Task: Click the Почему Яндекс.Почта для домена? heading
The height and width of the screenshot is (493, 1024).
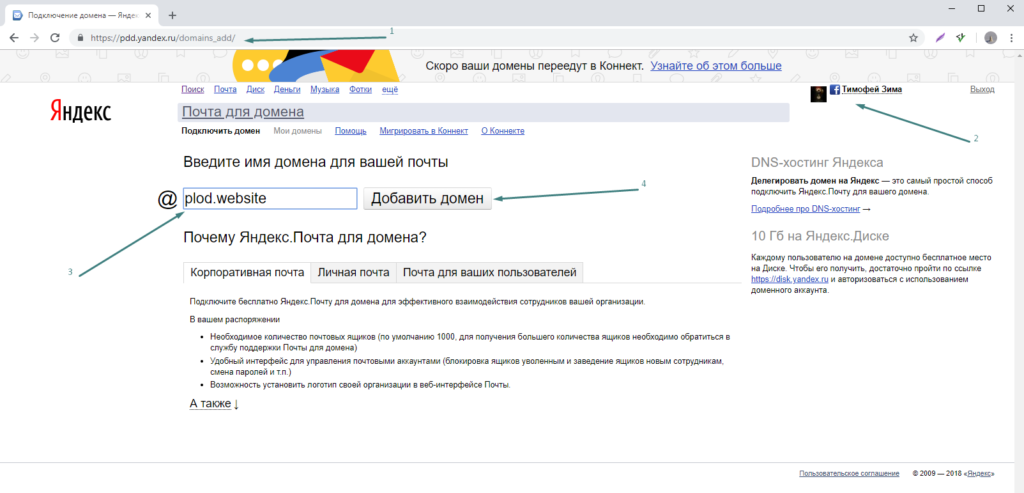Action: point(306,238)
